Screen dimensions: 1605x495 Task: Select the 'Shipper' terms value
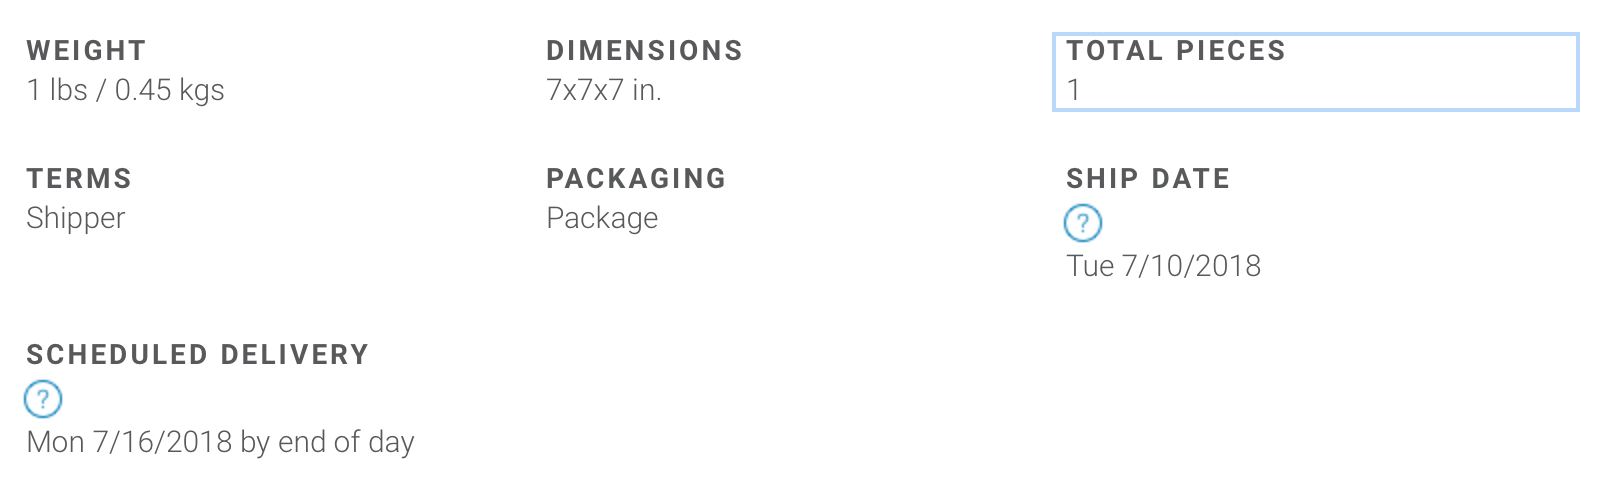(x=76, y=218)
